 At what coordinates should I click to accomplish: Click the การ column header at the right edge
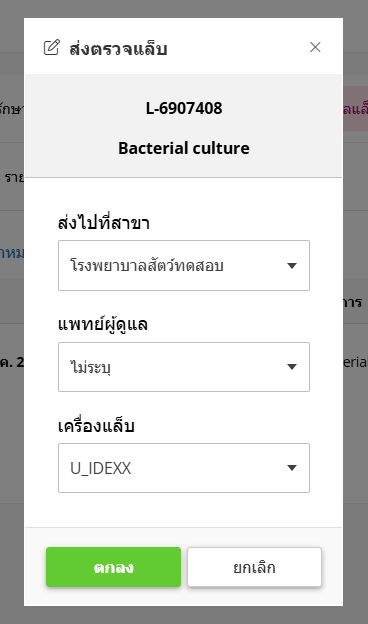352,302
